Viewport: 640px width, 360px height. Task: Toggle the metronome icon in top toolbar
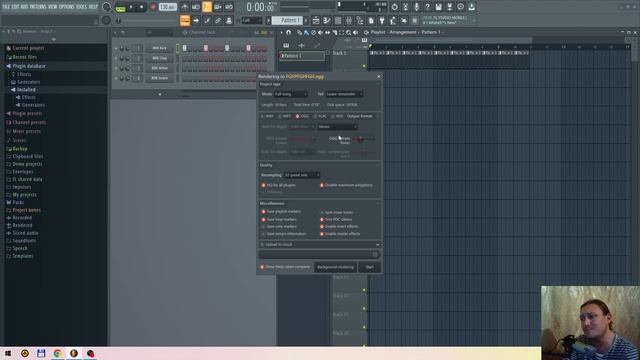[185, 7]
